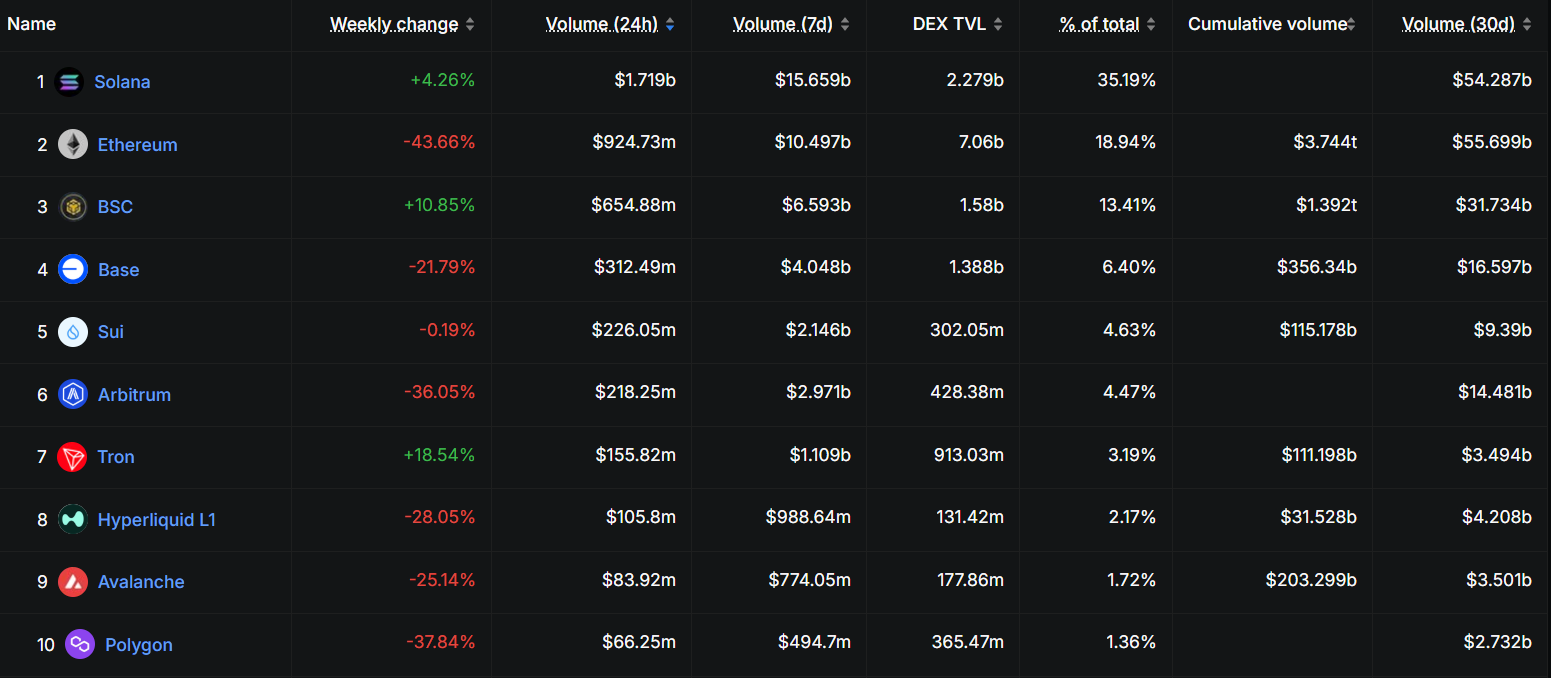Open the Tron chain link
Image resolution: width=1551 pixels, height=678 pixels.
116,457
